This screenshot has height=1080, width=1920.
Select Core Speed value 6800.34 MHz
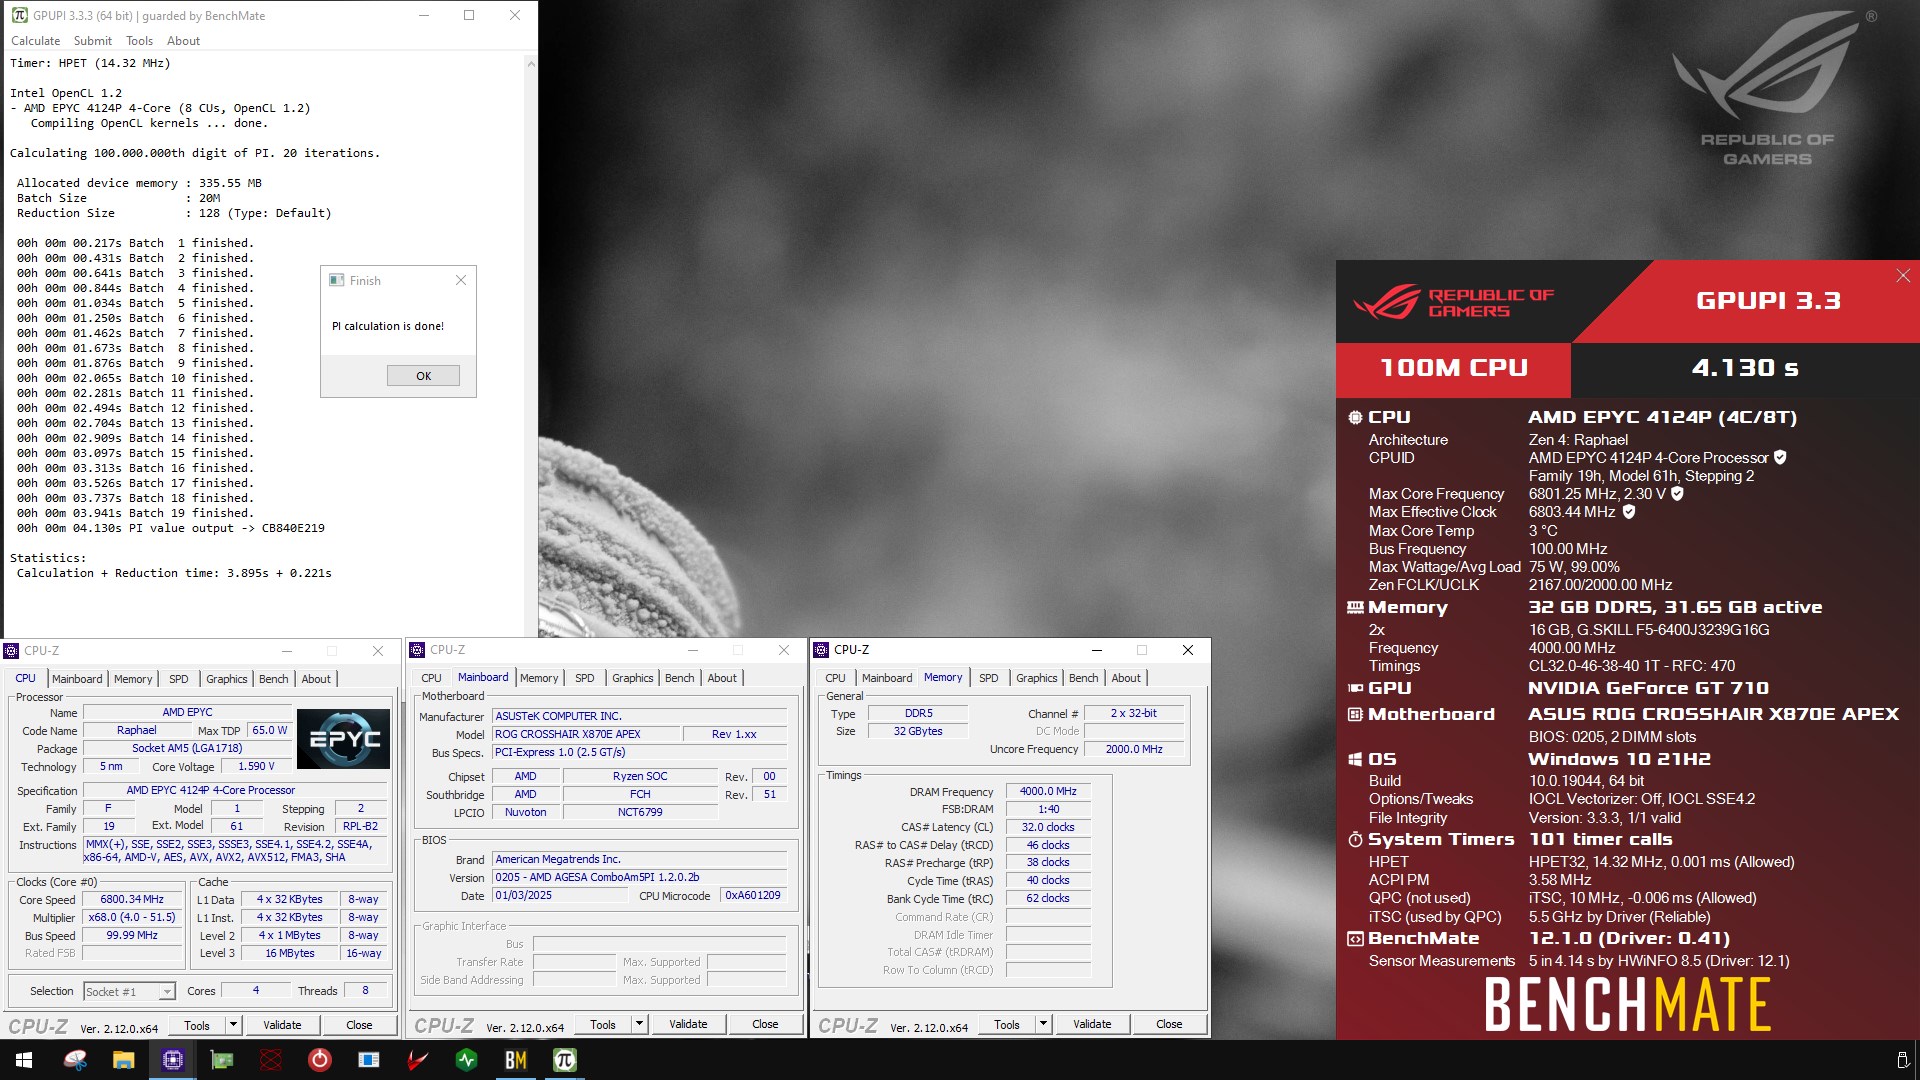tap(132, 900)
